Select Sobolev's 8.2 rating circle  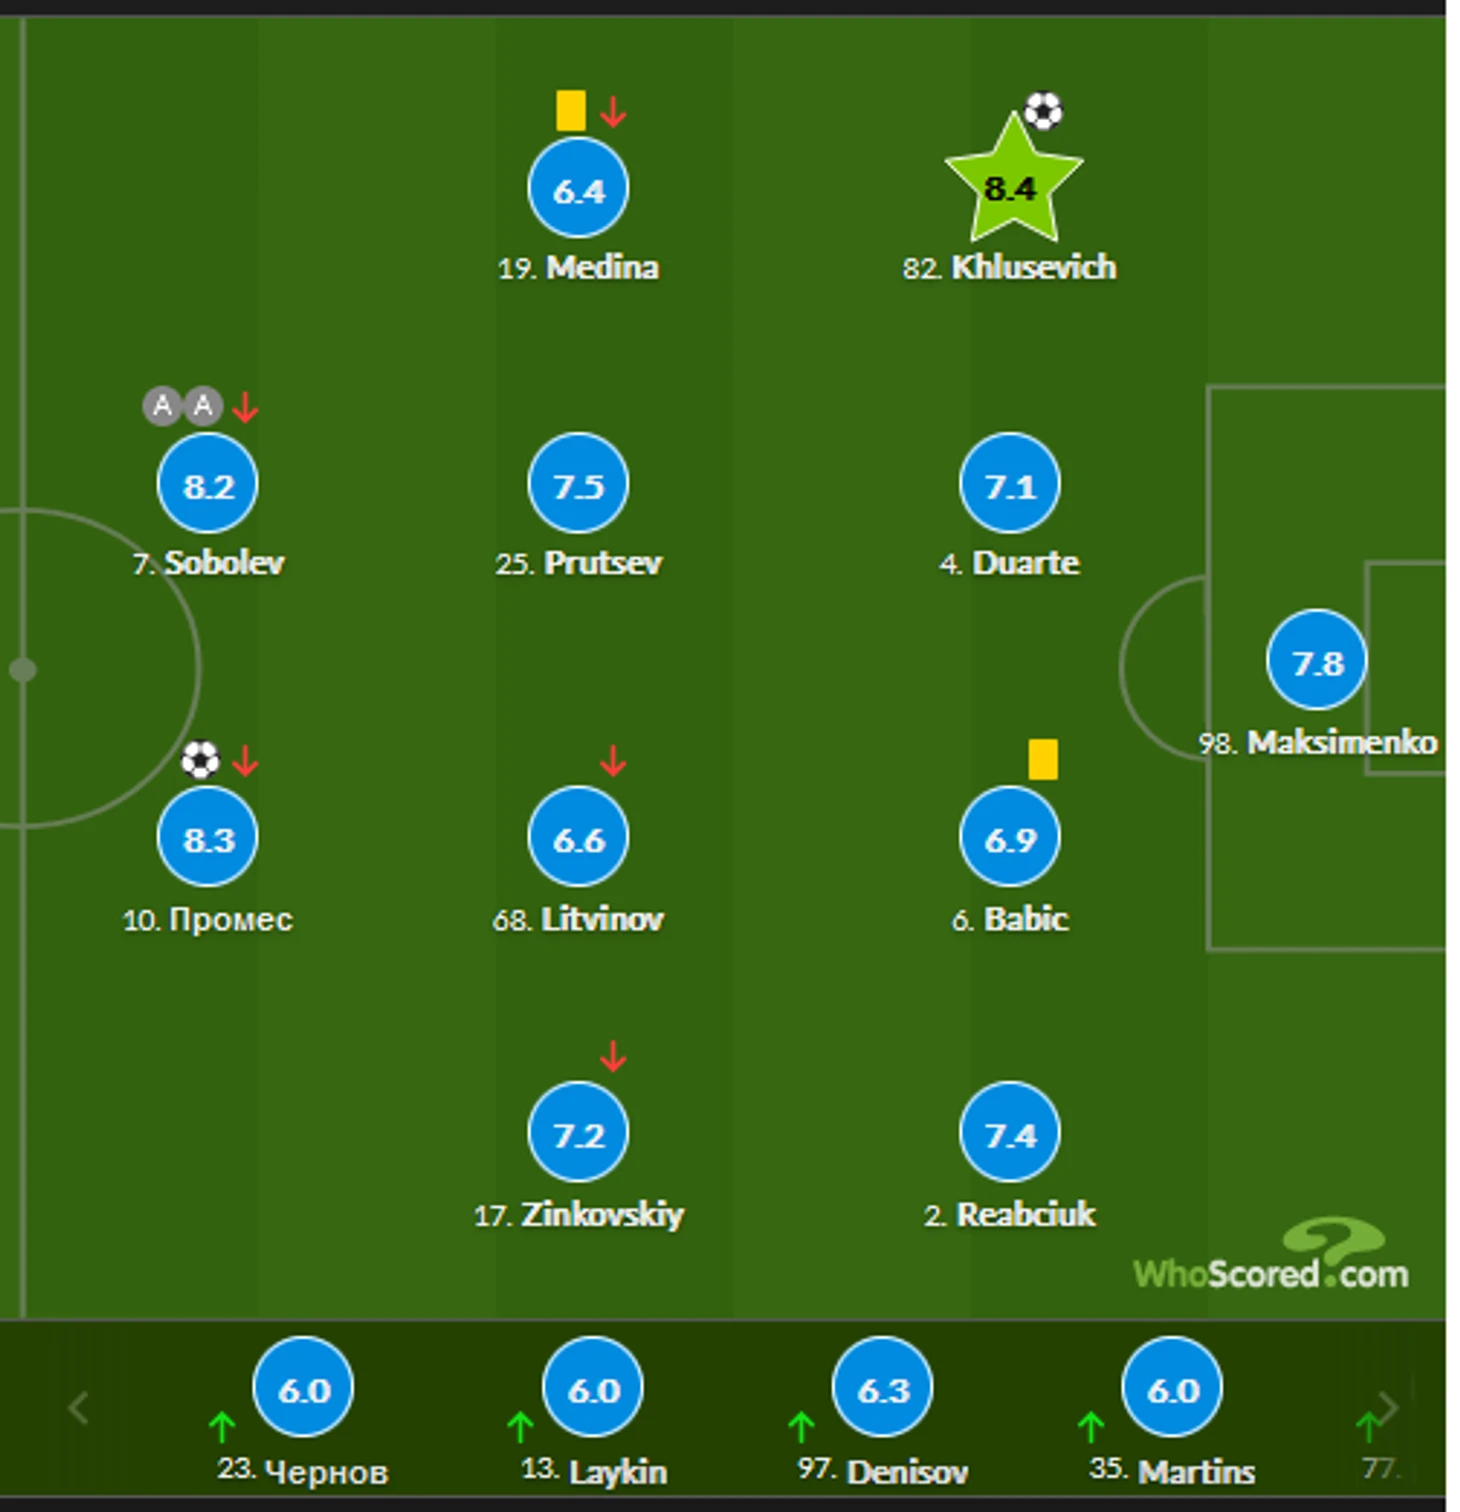tap(208, 483)
